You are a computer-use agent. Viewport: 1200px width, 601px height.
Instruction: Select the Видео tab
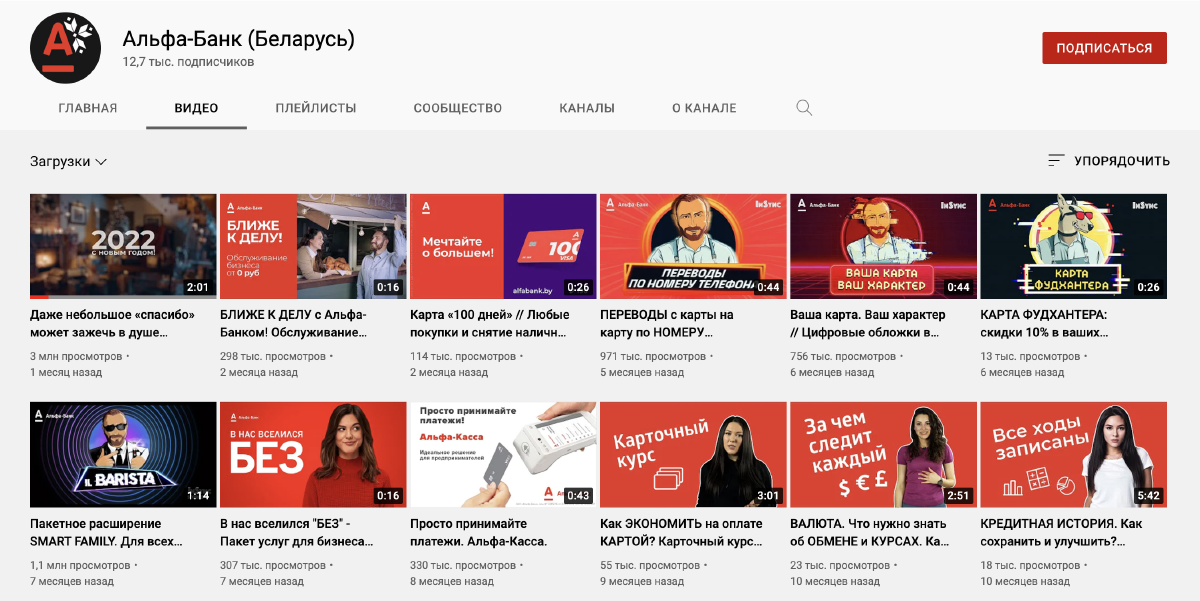196,108
